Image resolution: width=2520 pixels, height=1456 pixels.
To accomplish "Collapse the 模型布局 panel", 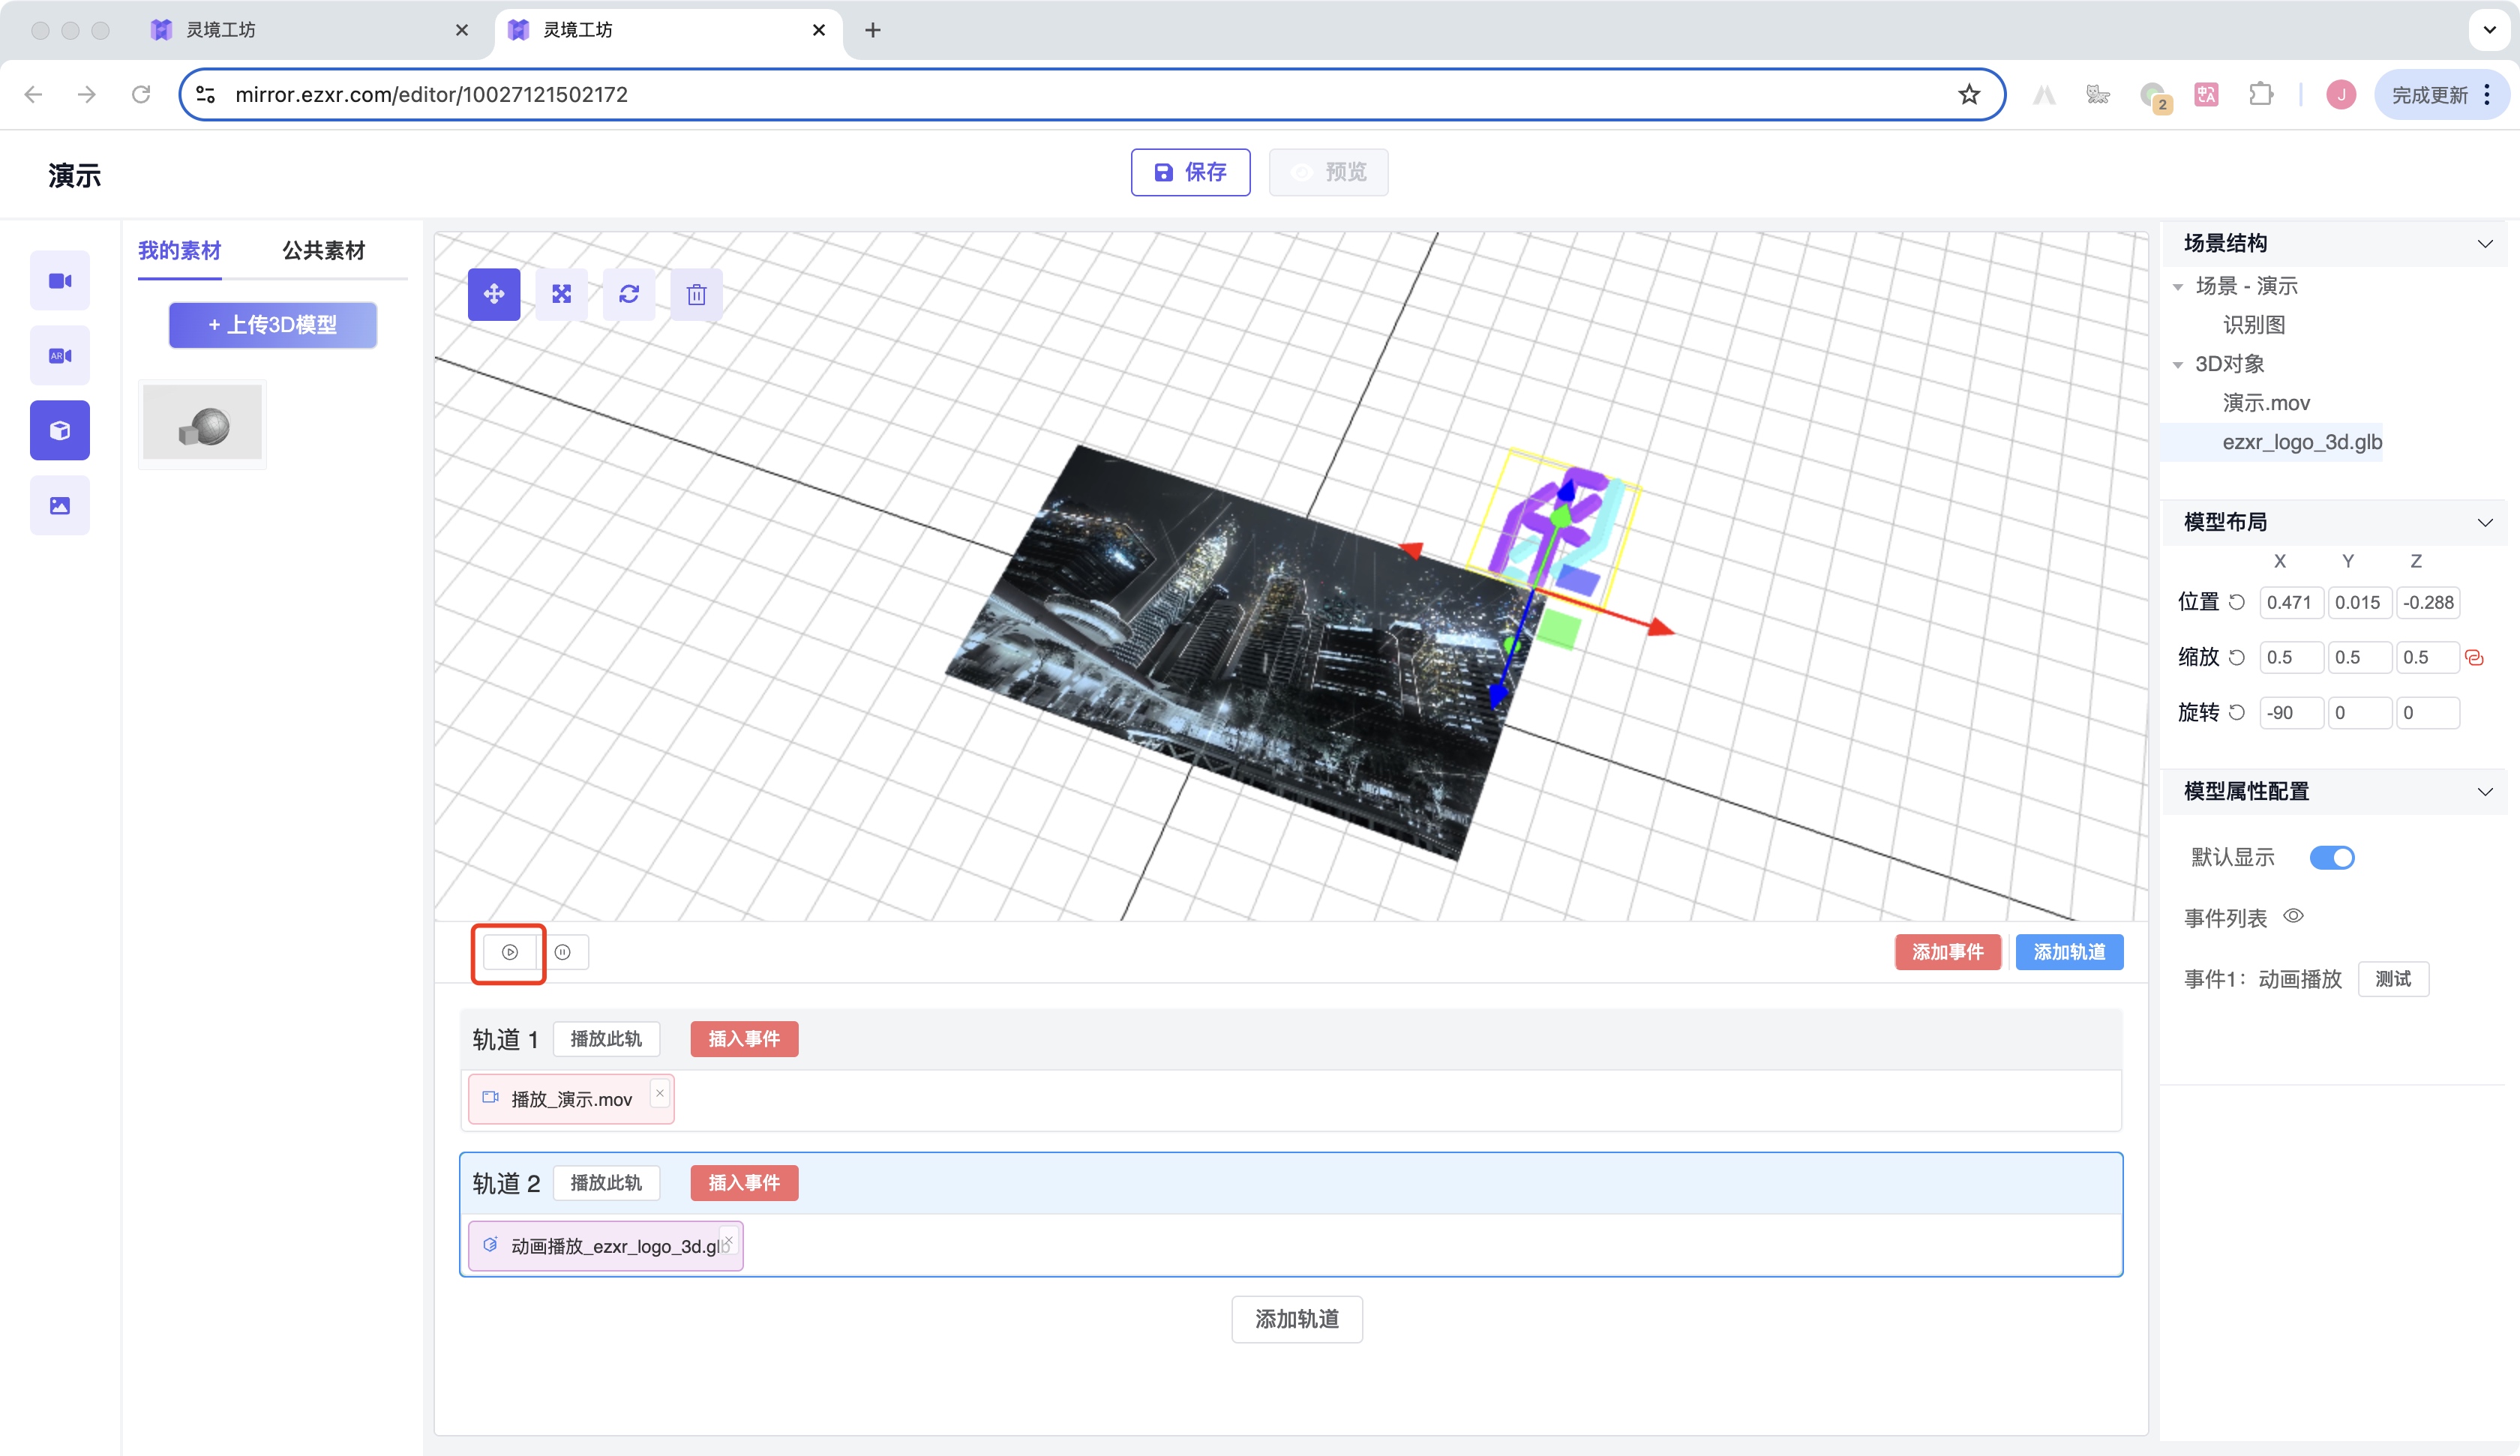I will tap(2485, 523).
